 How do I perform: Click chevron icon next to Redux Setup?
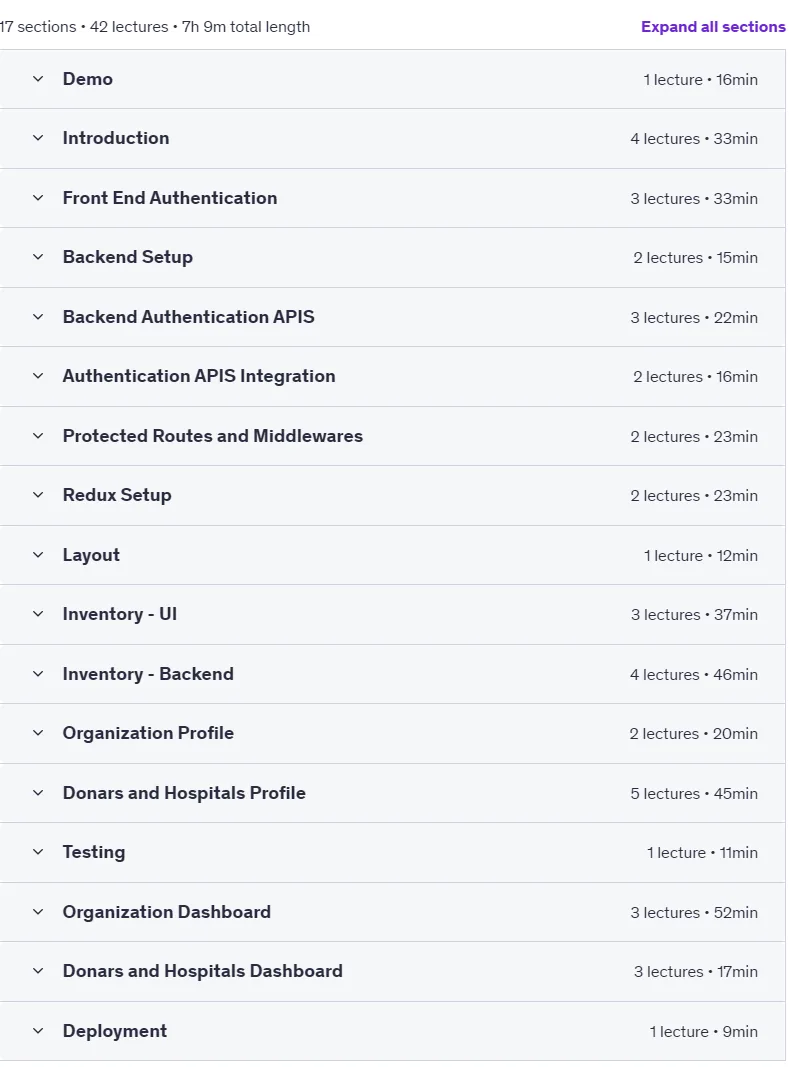coord(38,495)
